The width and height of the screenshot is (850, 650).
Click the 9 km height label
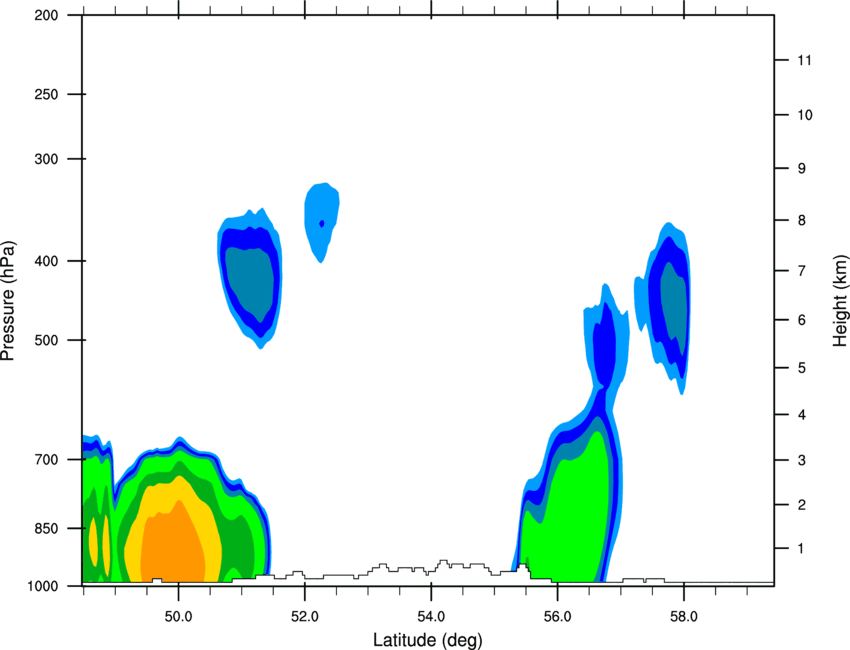point(802,169)
